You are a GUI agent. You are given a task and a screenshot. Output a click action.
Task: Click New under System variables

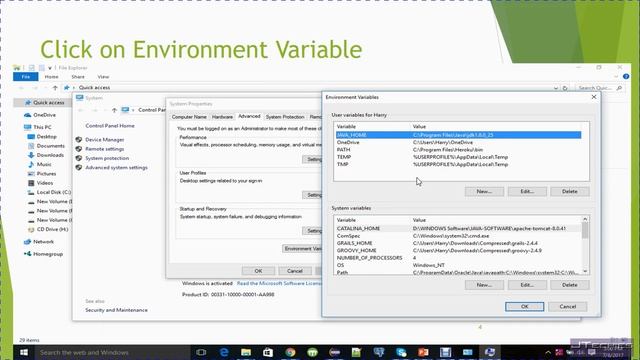[x=484, y=285]
